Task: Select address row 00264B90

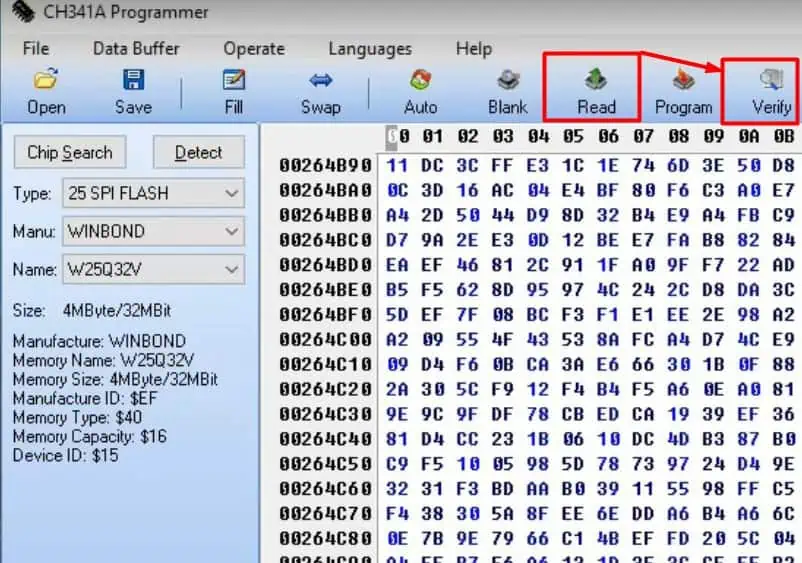Action: (325, 166)
